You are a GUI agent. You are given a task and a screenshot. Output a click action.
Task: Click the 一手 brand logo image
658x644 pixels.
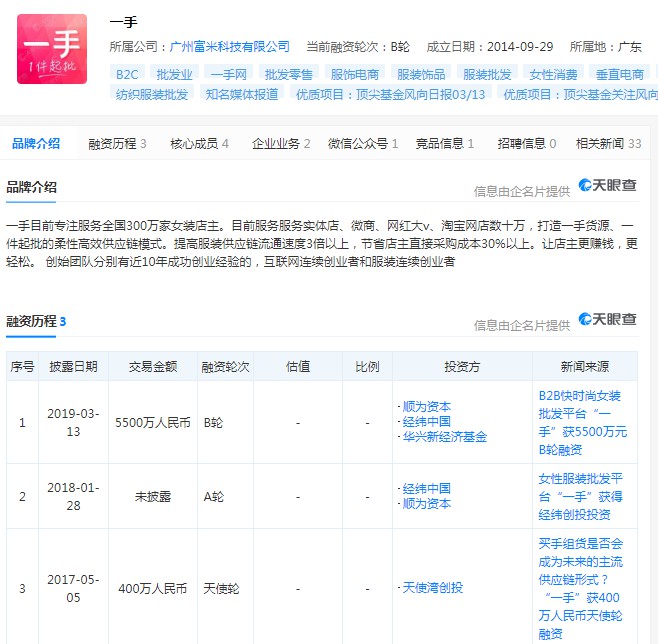coord(52,49)
